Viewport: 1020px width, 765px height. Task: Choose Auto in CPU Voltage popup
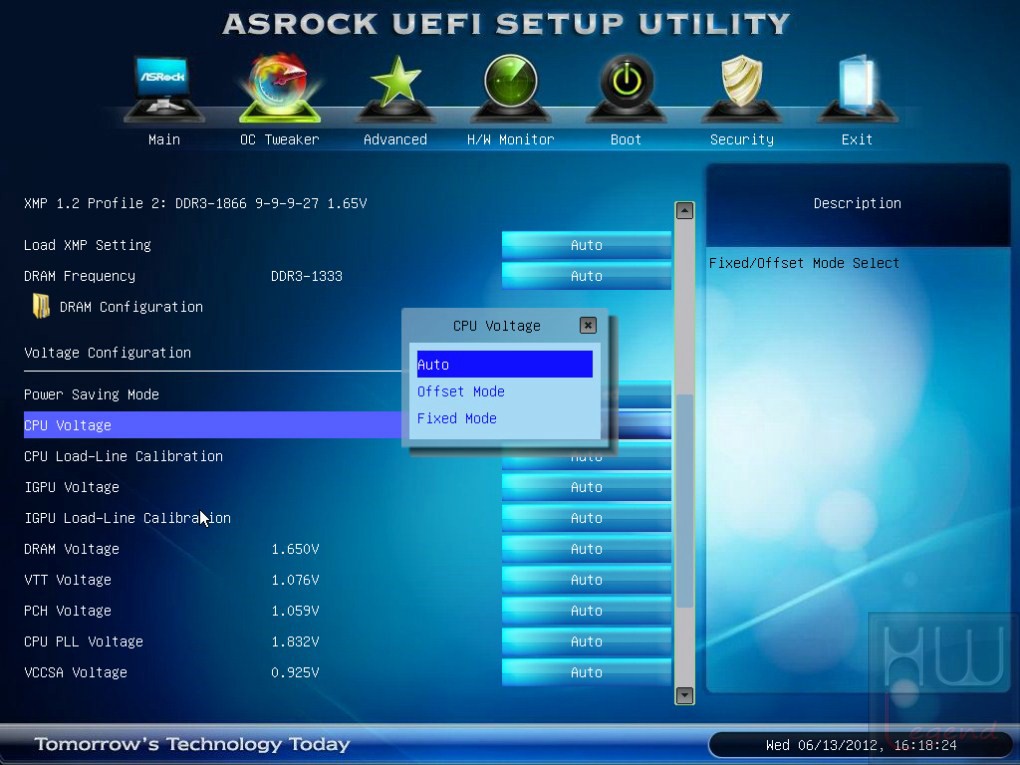(x=505, y=364)
